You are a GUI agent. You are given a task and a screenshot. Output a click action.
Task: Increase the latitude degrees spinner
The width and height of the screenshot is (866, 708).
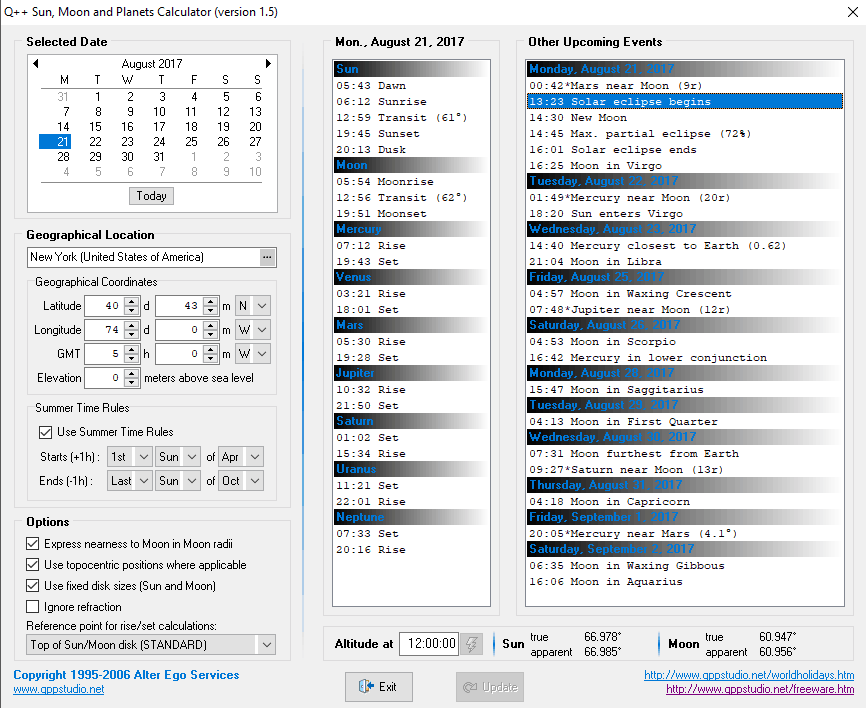point(131,302)
